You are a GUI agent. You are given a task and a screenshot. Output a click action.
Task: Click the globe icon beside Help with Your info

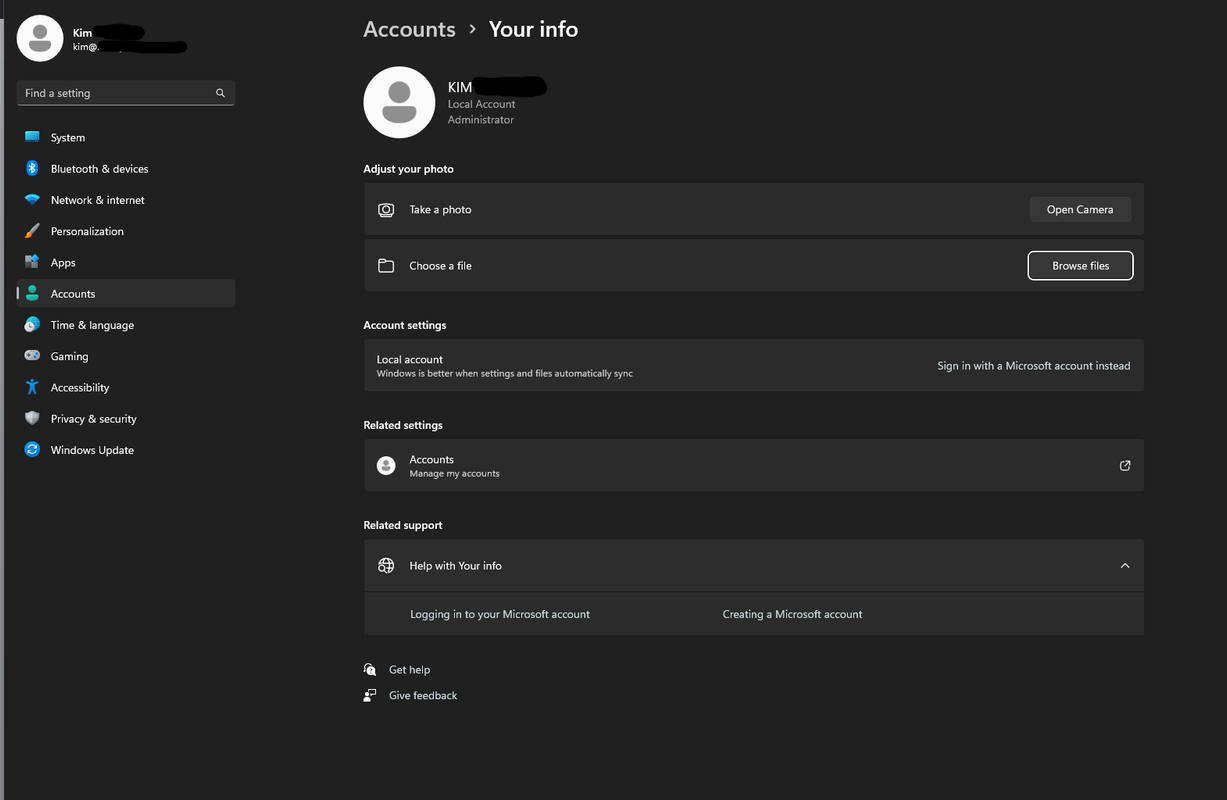tap(386, 565)
